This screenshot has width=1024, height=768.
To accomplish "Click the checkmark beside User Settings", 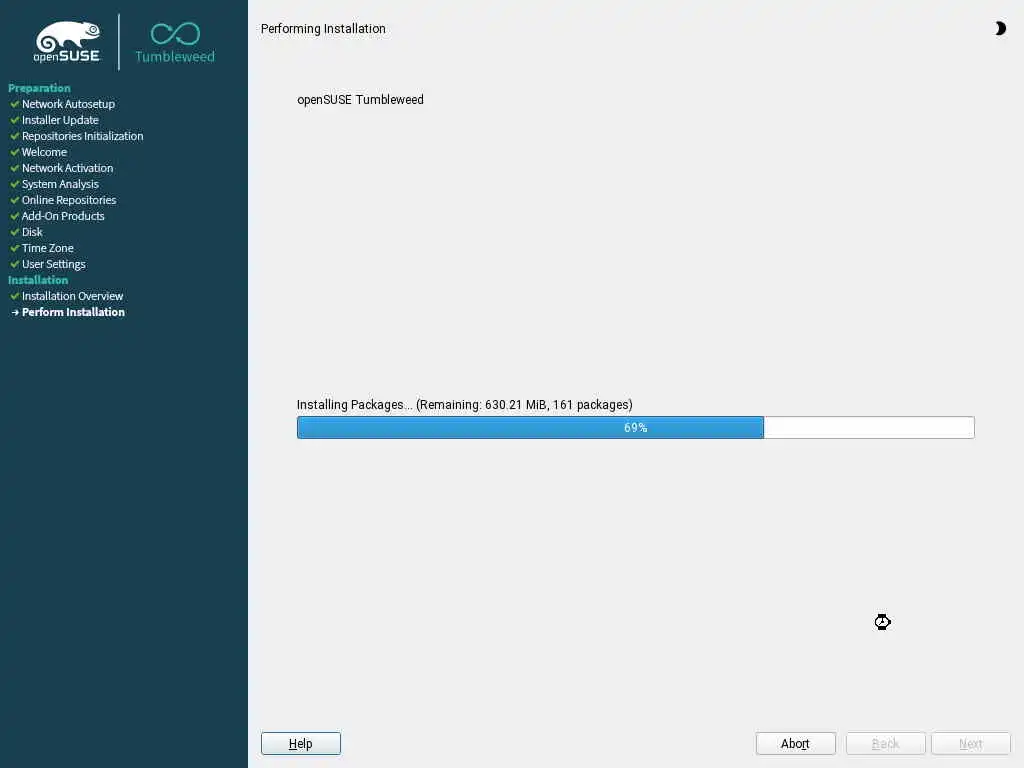I will (14, 264).
